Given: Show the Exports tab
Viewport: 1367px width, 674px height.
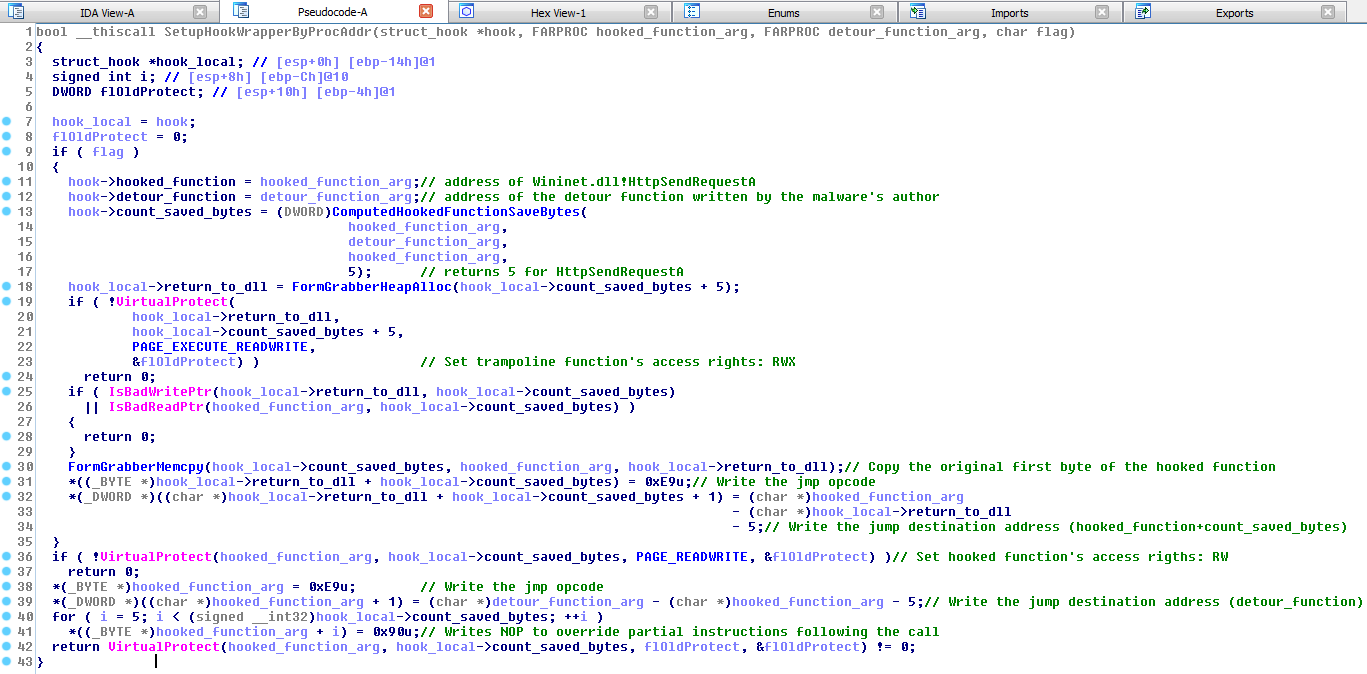Looking at the screenshot, I should [x=1234, y=13].
